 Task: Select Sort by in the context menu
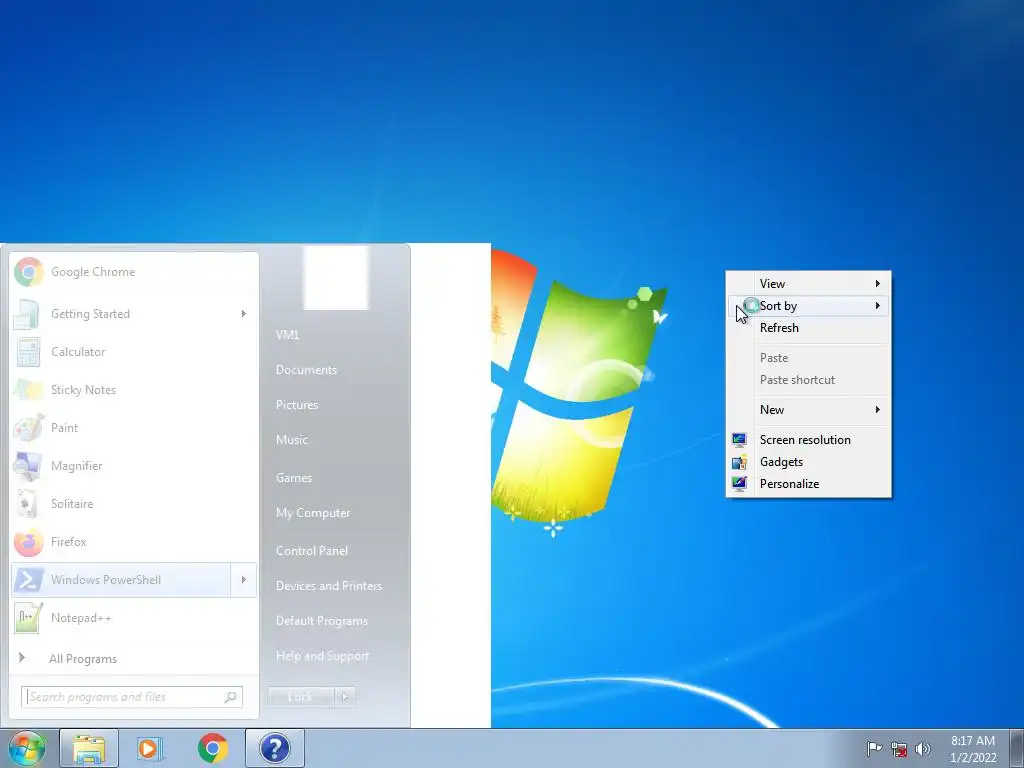pyautogui.click(x=808, y=306)
